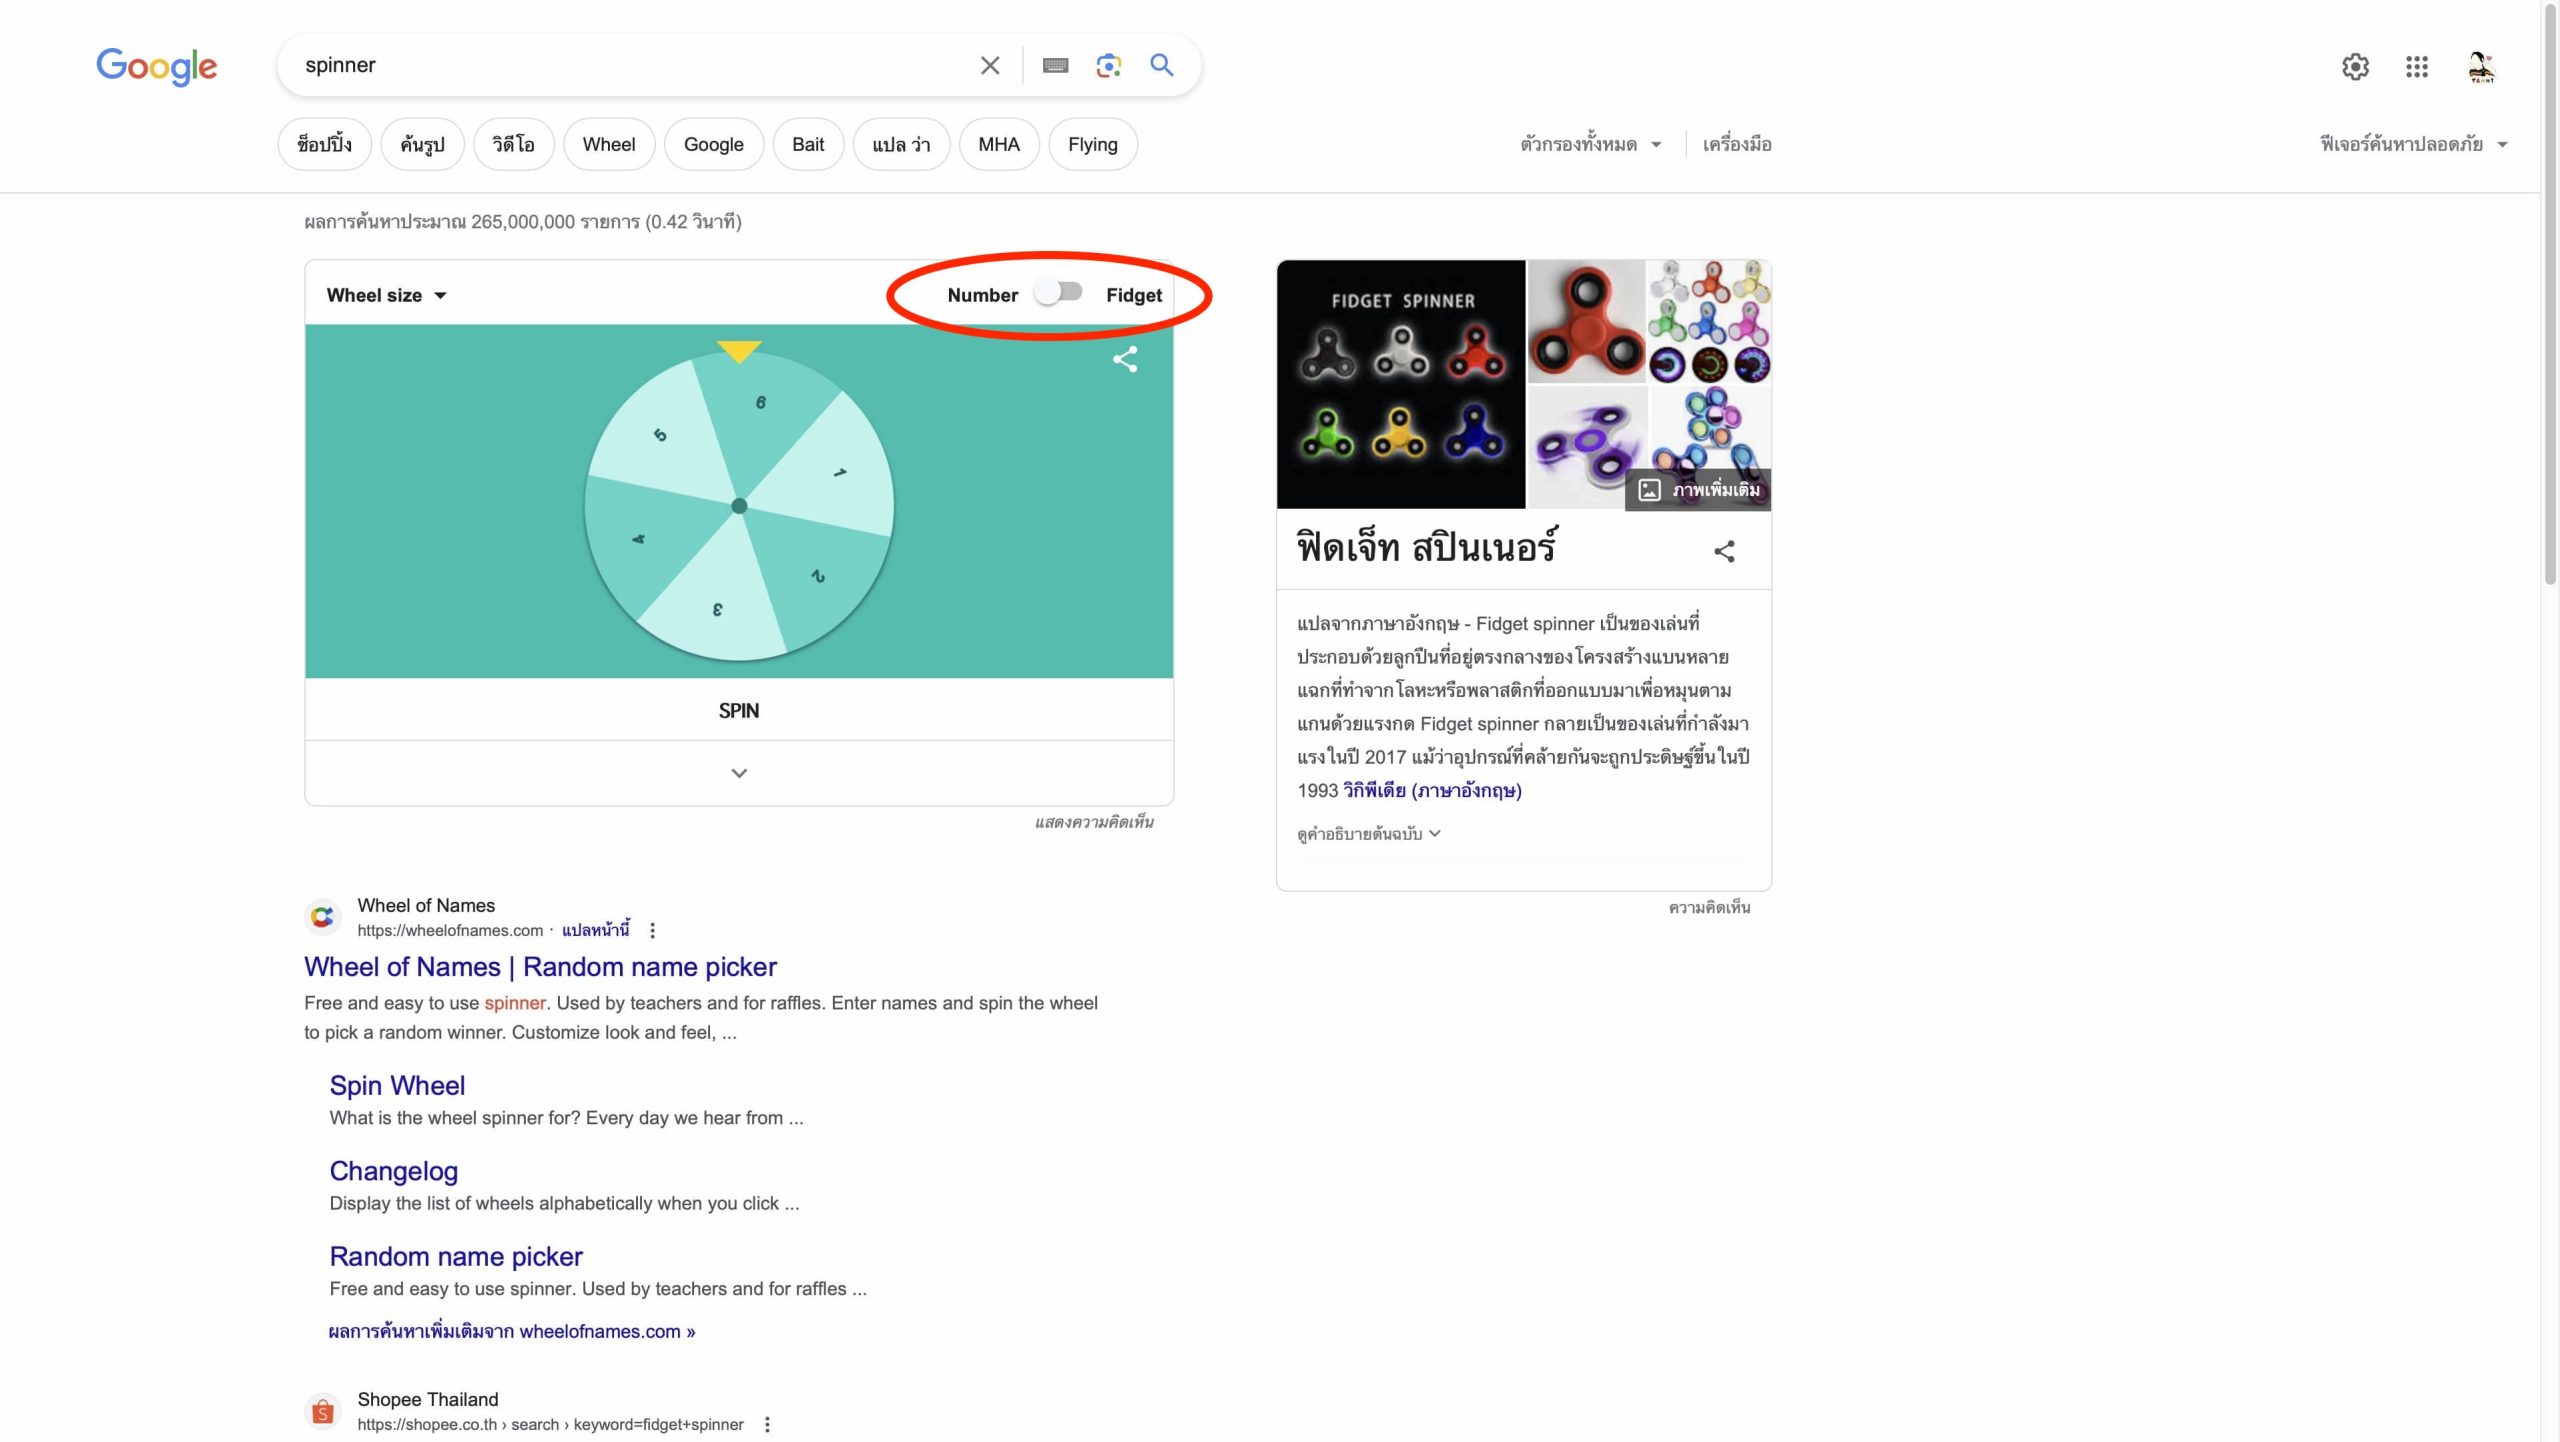
Task: Click the spinner search input field
Action: pyautogui.click(x=630, y=66)
